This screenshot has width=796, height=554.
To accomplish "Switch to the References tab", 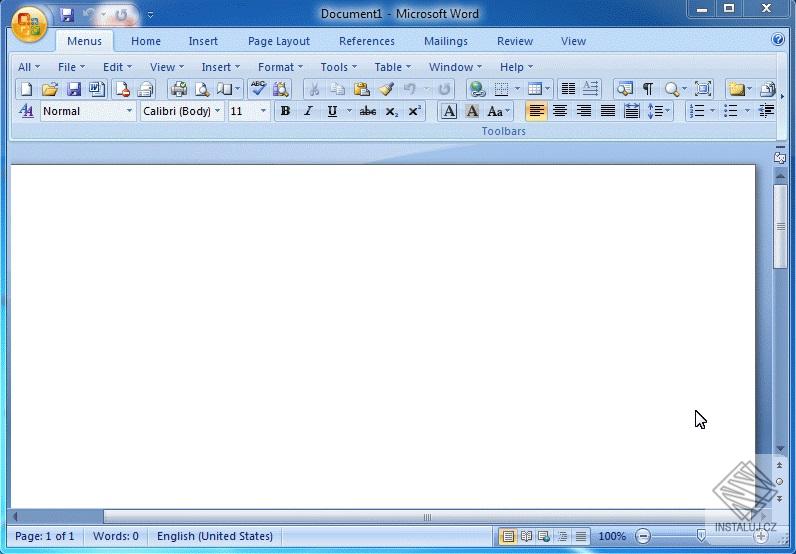I will pos(367,41).
